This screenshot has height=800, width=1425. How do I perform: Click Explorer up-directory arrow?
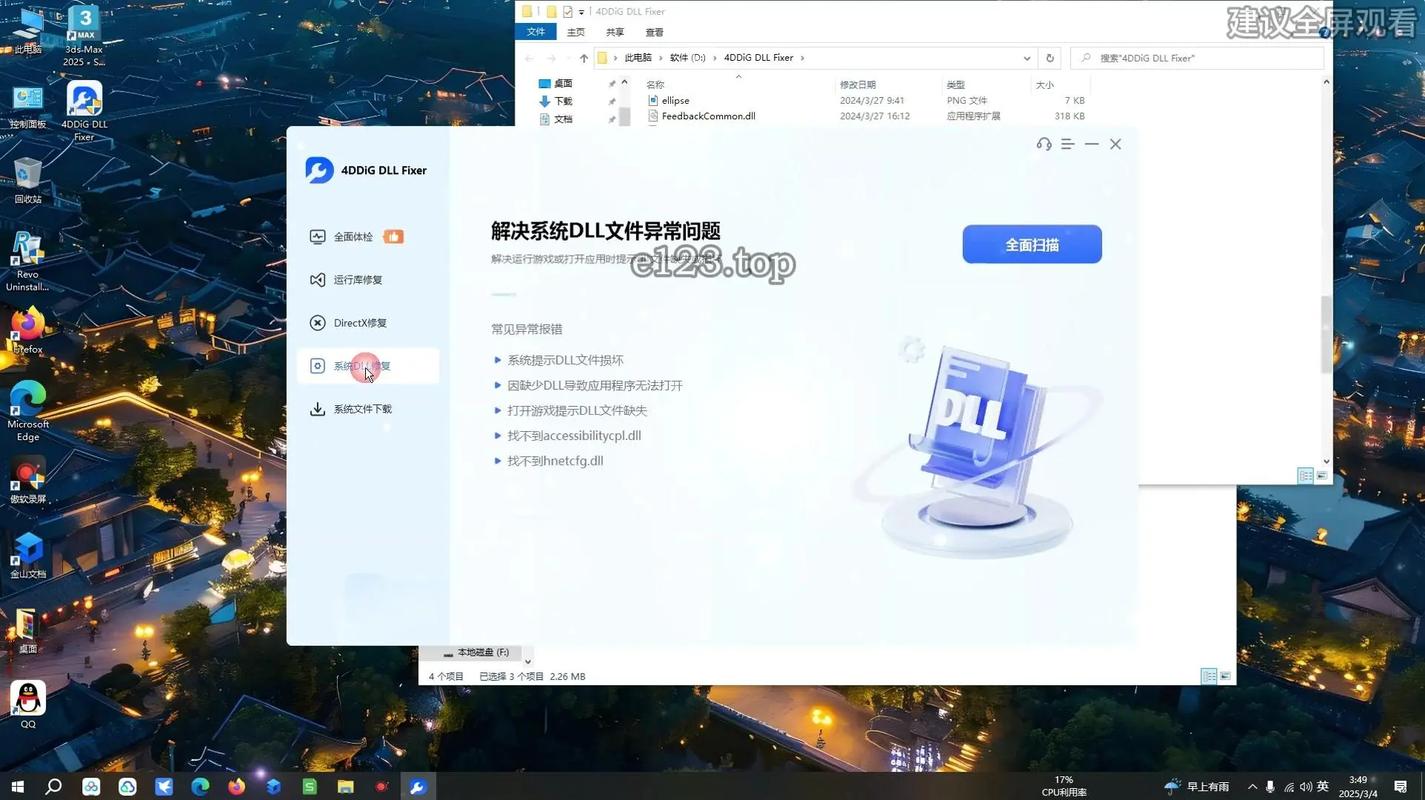pyautogui.click(x=584, y=58)
